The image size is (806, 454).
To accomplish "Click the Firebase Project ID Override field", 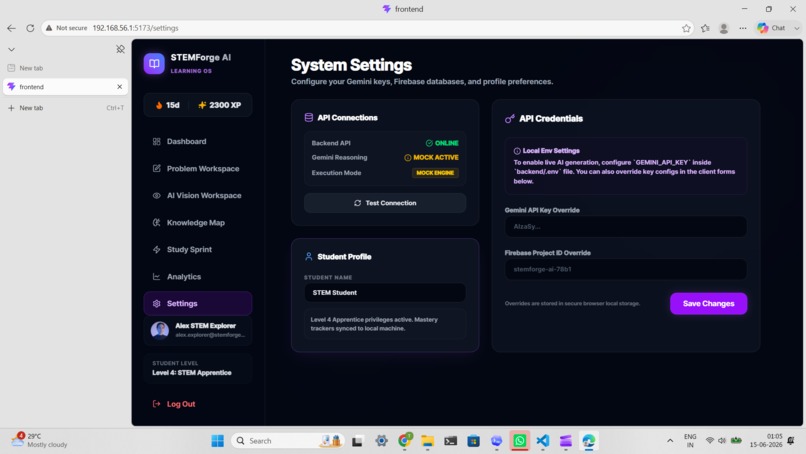I will pos(626,269).
